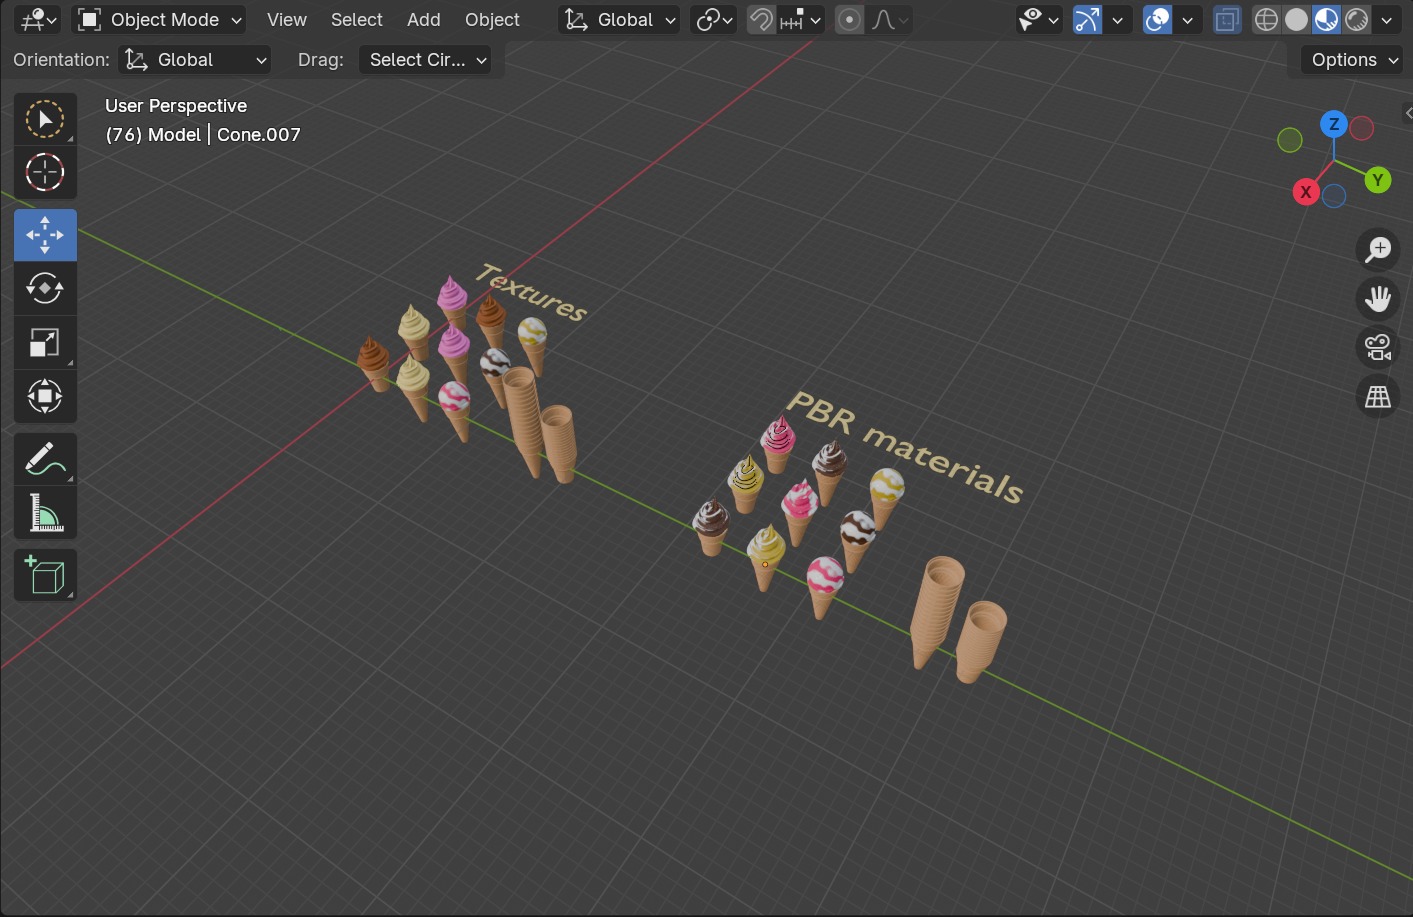Switch to Material Preview shading
Screen dimensions: 1413x917
pos(1326,20)
